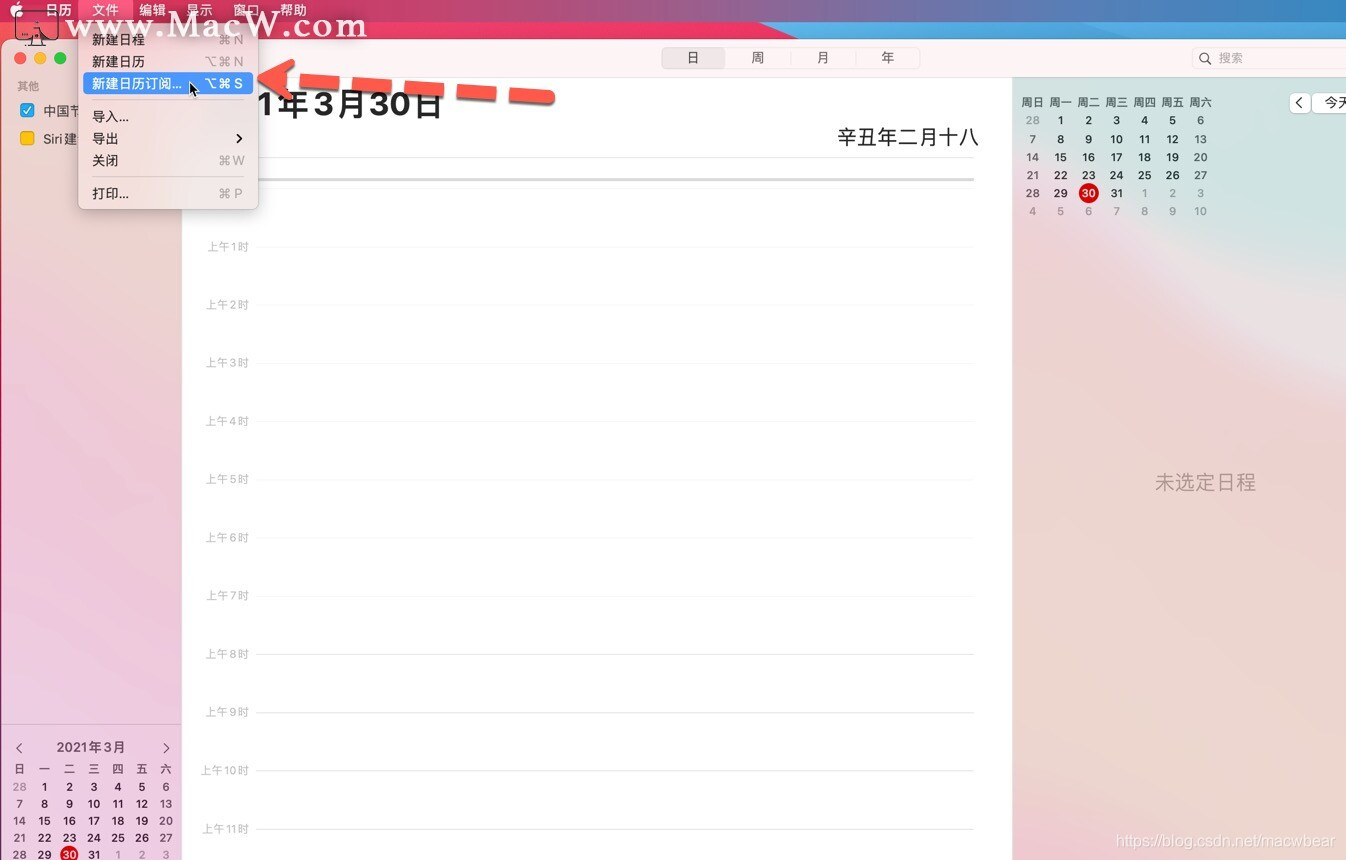
Task: Click the 上午9时 time slot label
Action: click(x=228, y=713)
